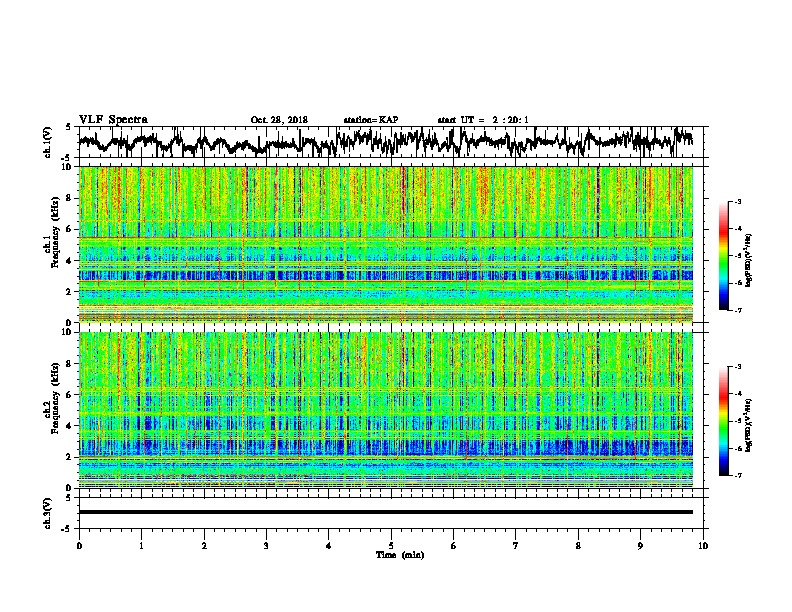Click the "10" kHz tick of the ch.2 spectrogram
This screenshot has height=612, width=792.
point(68,332)
